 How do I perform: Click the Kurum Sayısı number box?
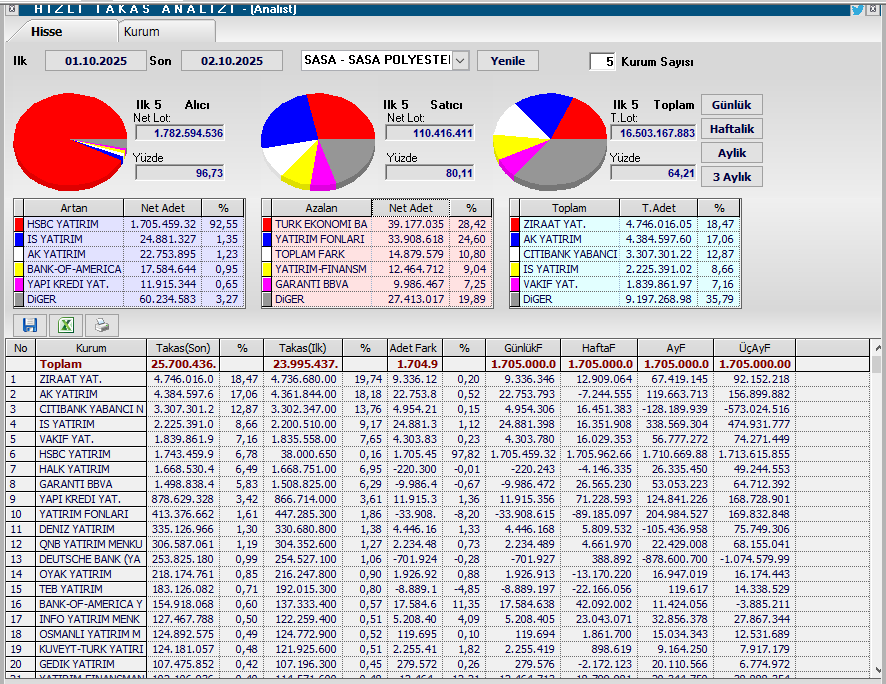603,61
